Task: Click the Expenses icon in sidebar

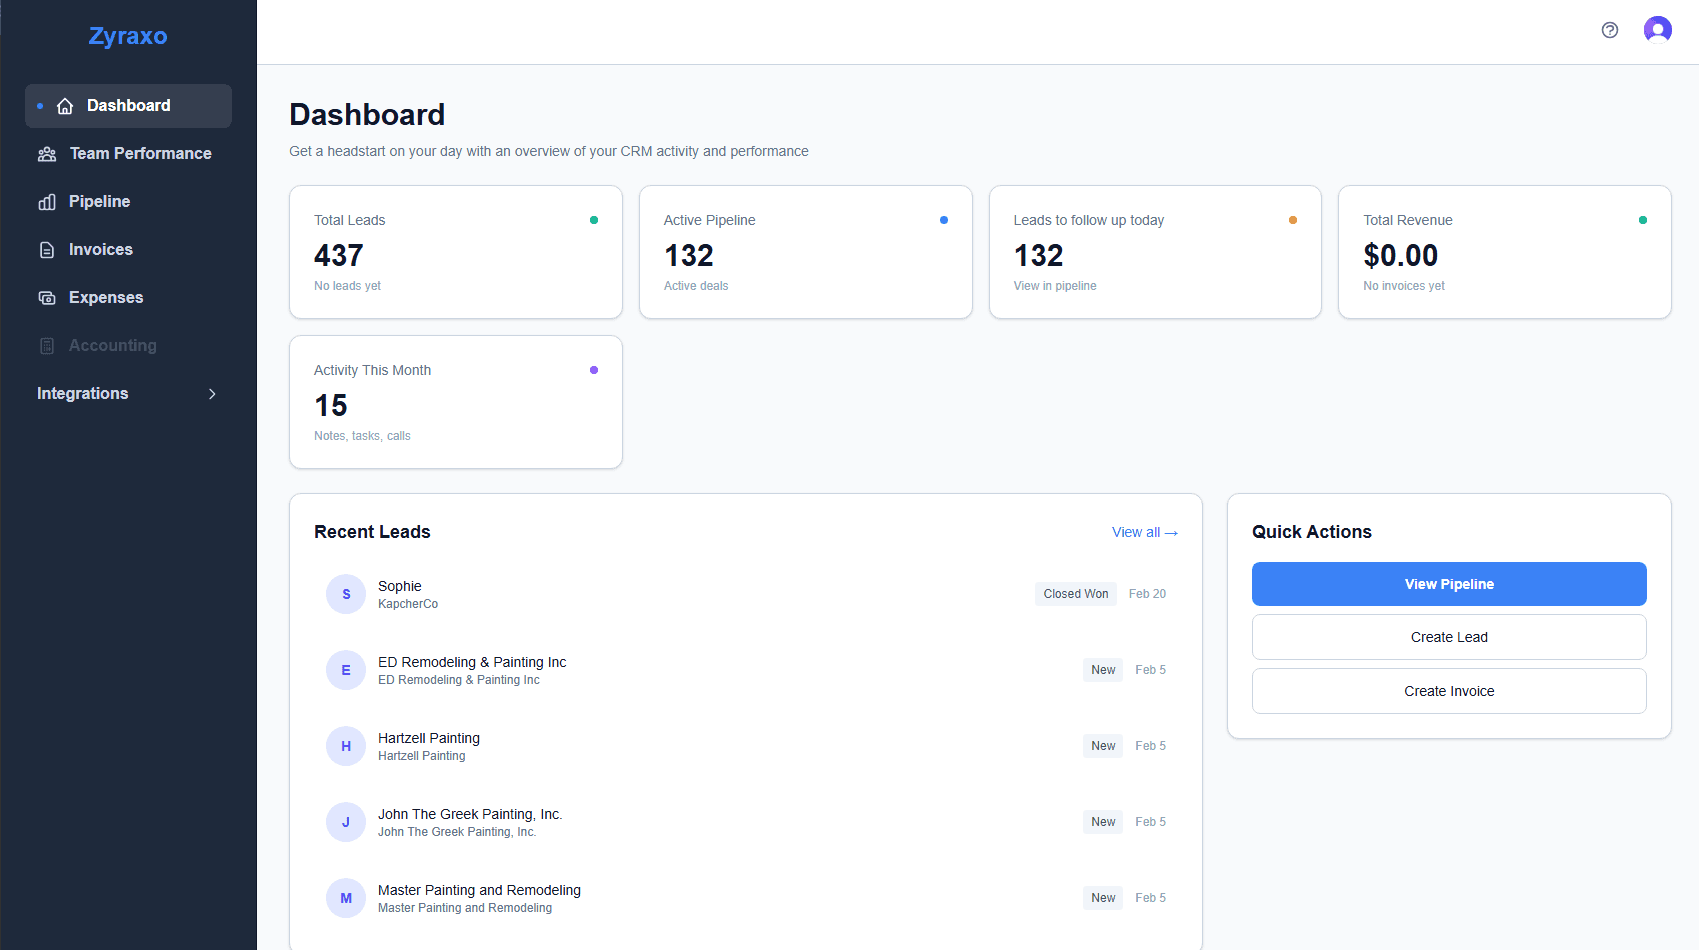Action: pyautogui.click(x=47, y=298)
